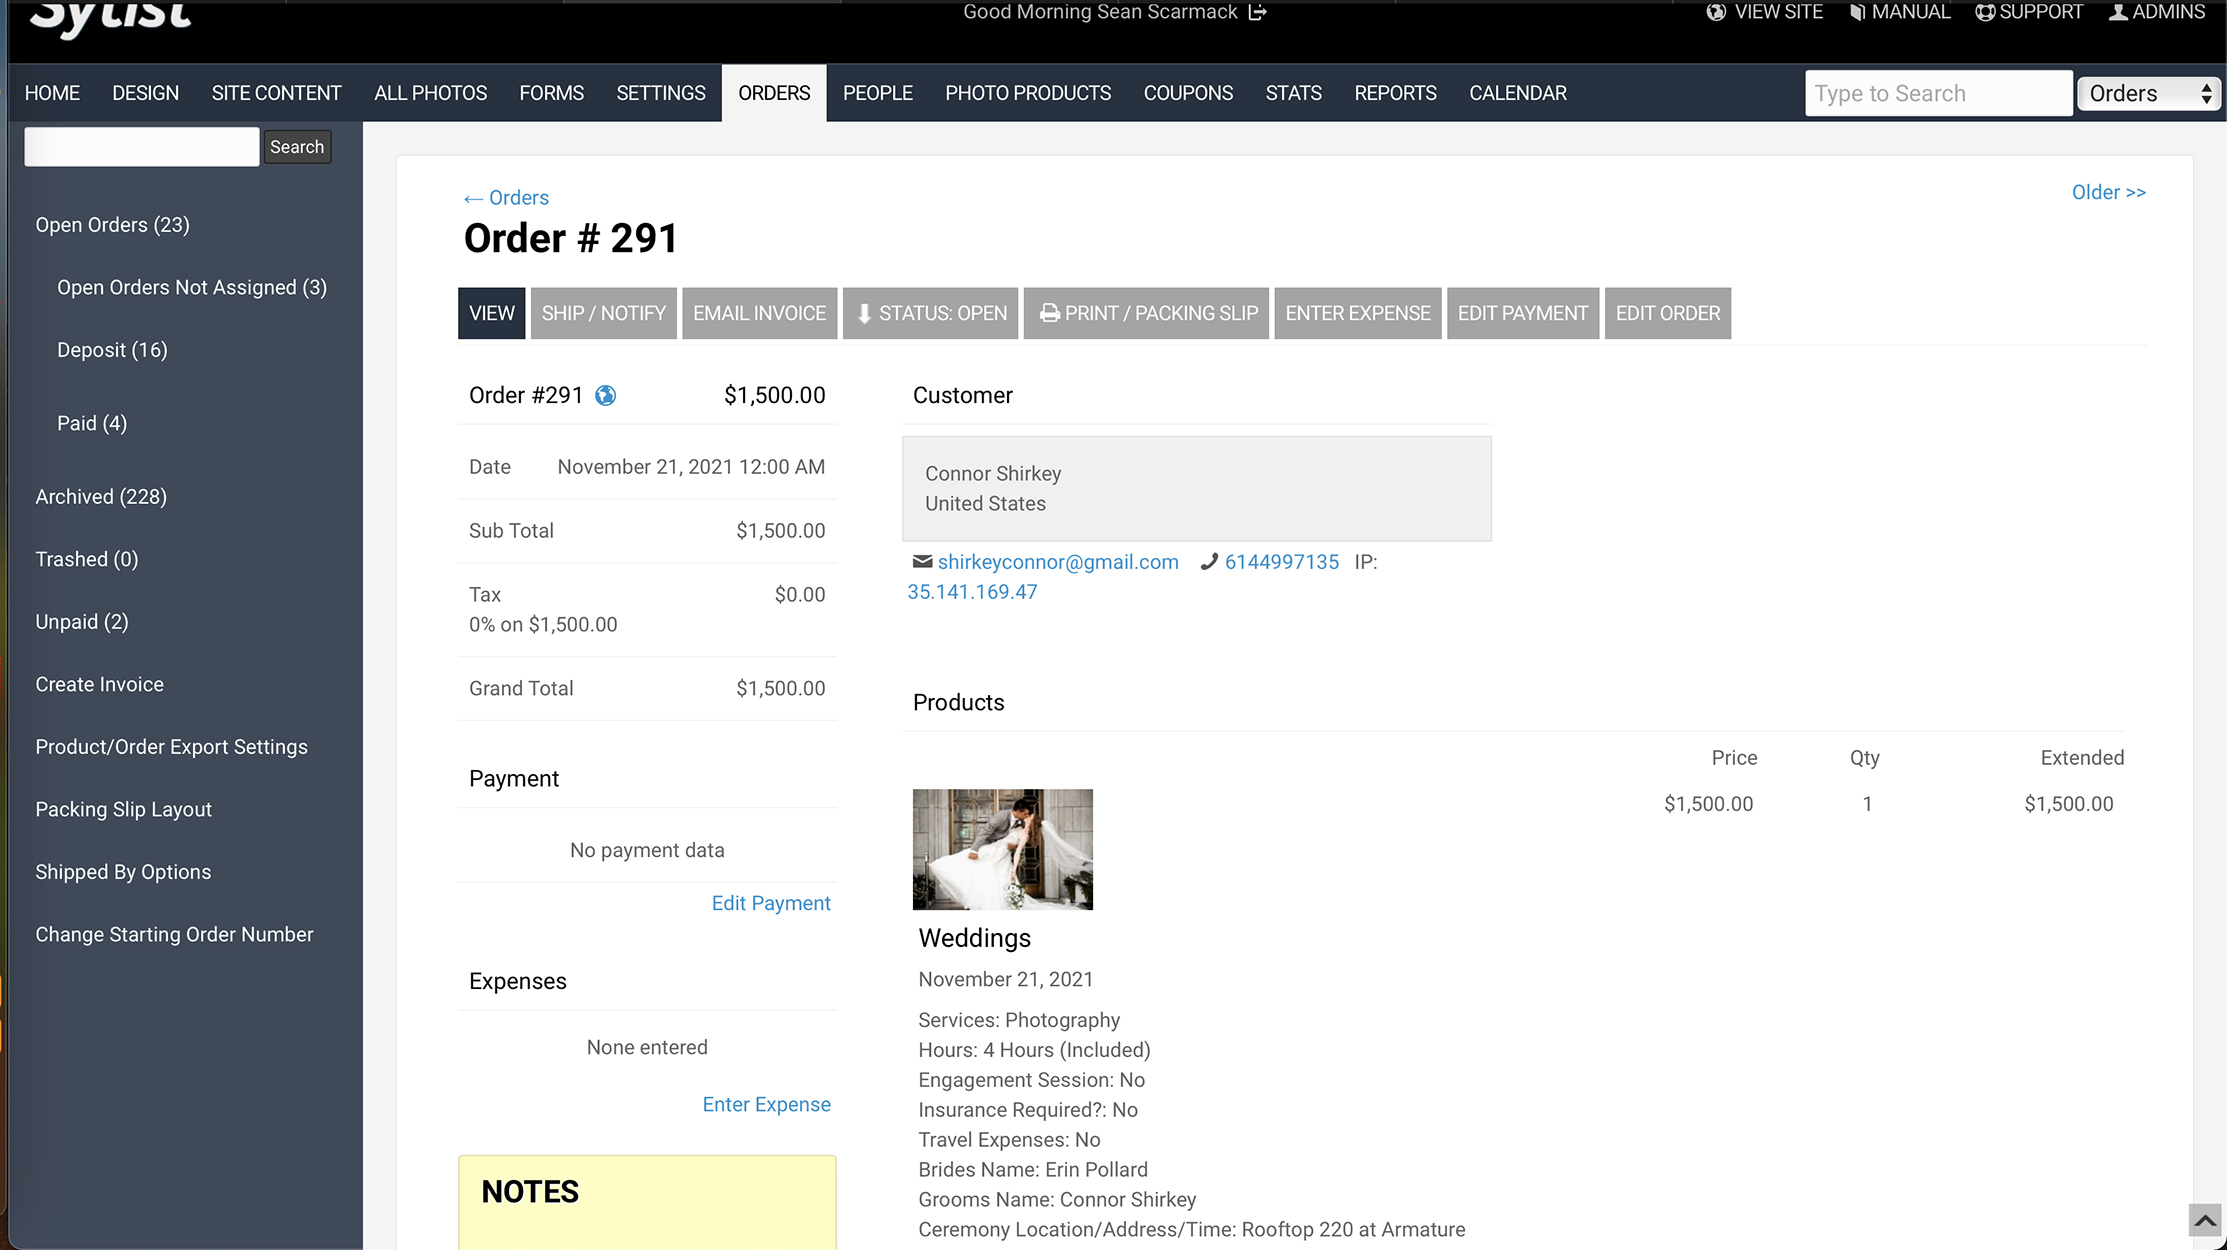Open the Orders search scope dropdown
Viewport: 2227px width, 1250px height.
point(2149,94)
